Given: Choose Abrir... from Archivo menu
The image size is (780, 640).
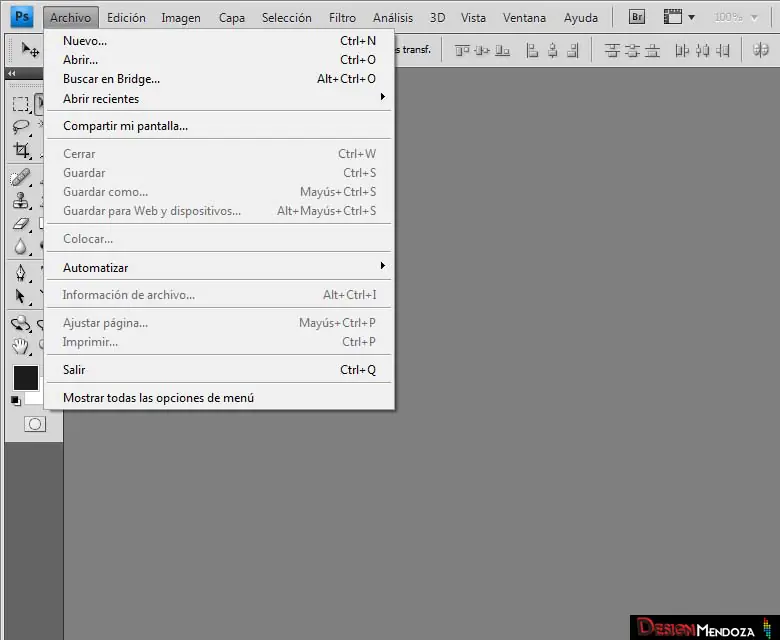Looking at the screenshot, I should [219, 60].
